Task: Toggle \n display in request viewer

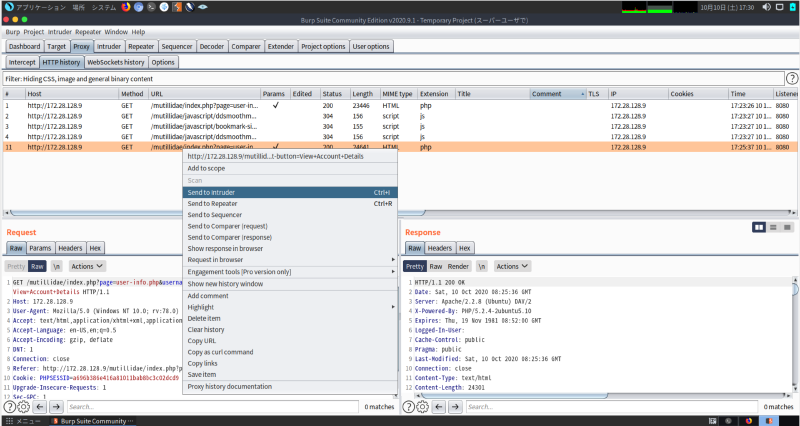Action: (57, 267)
